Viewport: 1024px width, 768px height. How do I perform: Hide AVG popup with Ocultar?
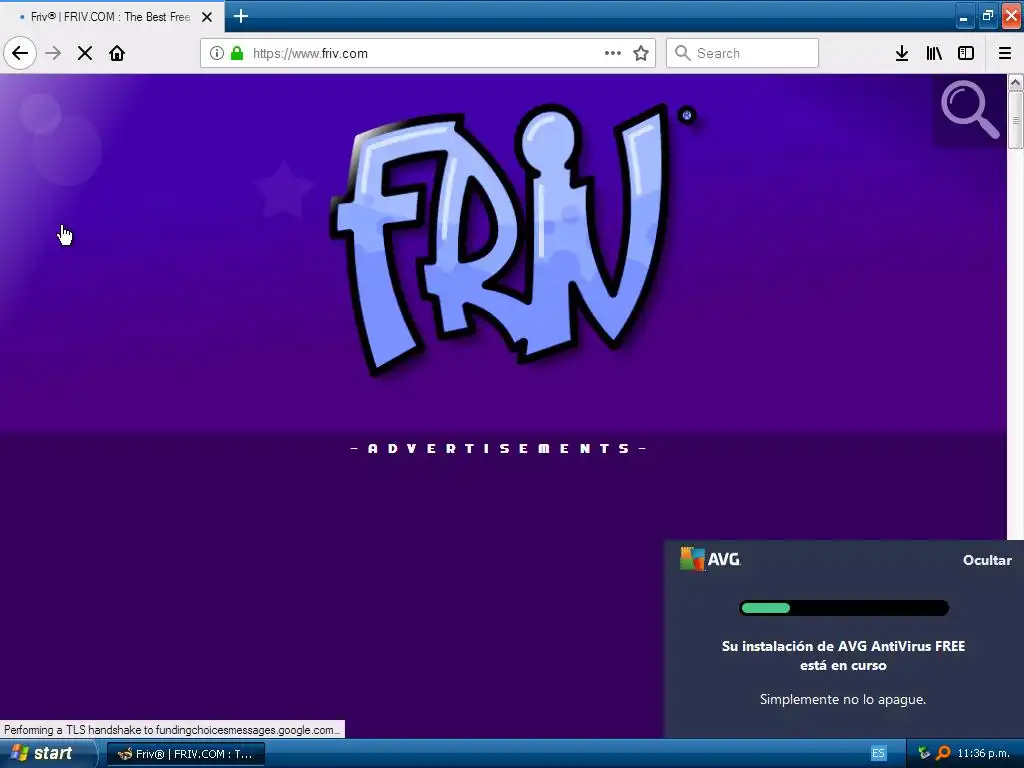tap(987, 560)
